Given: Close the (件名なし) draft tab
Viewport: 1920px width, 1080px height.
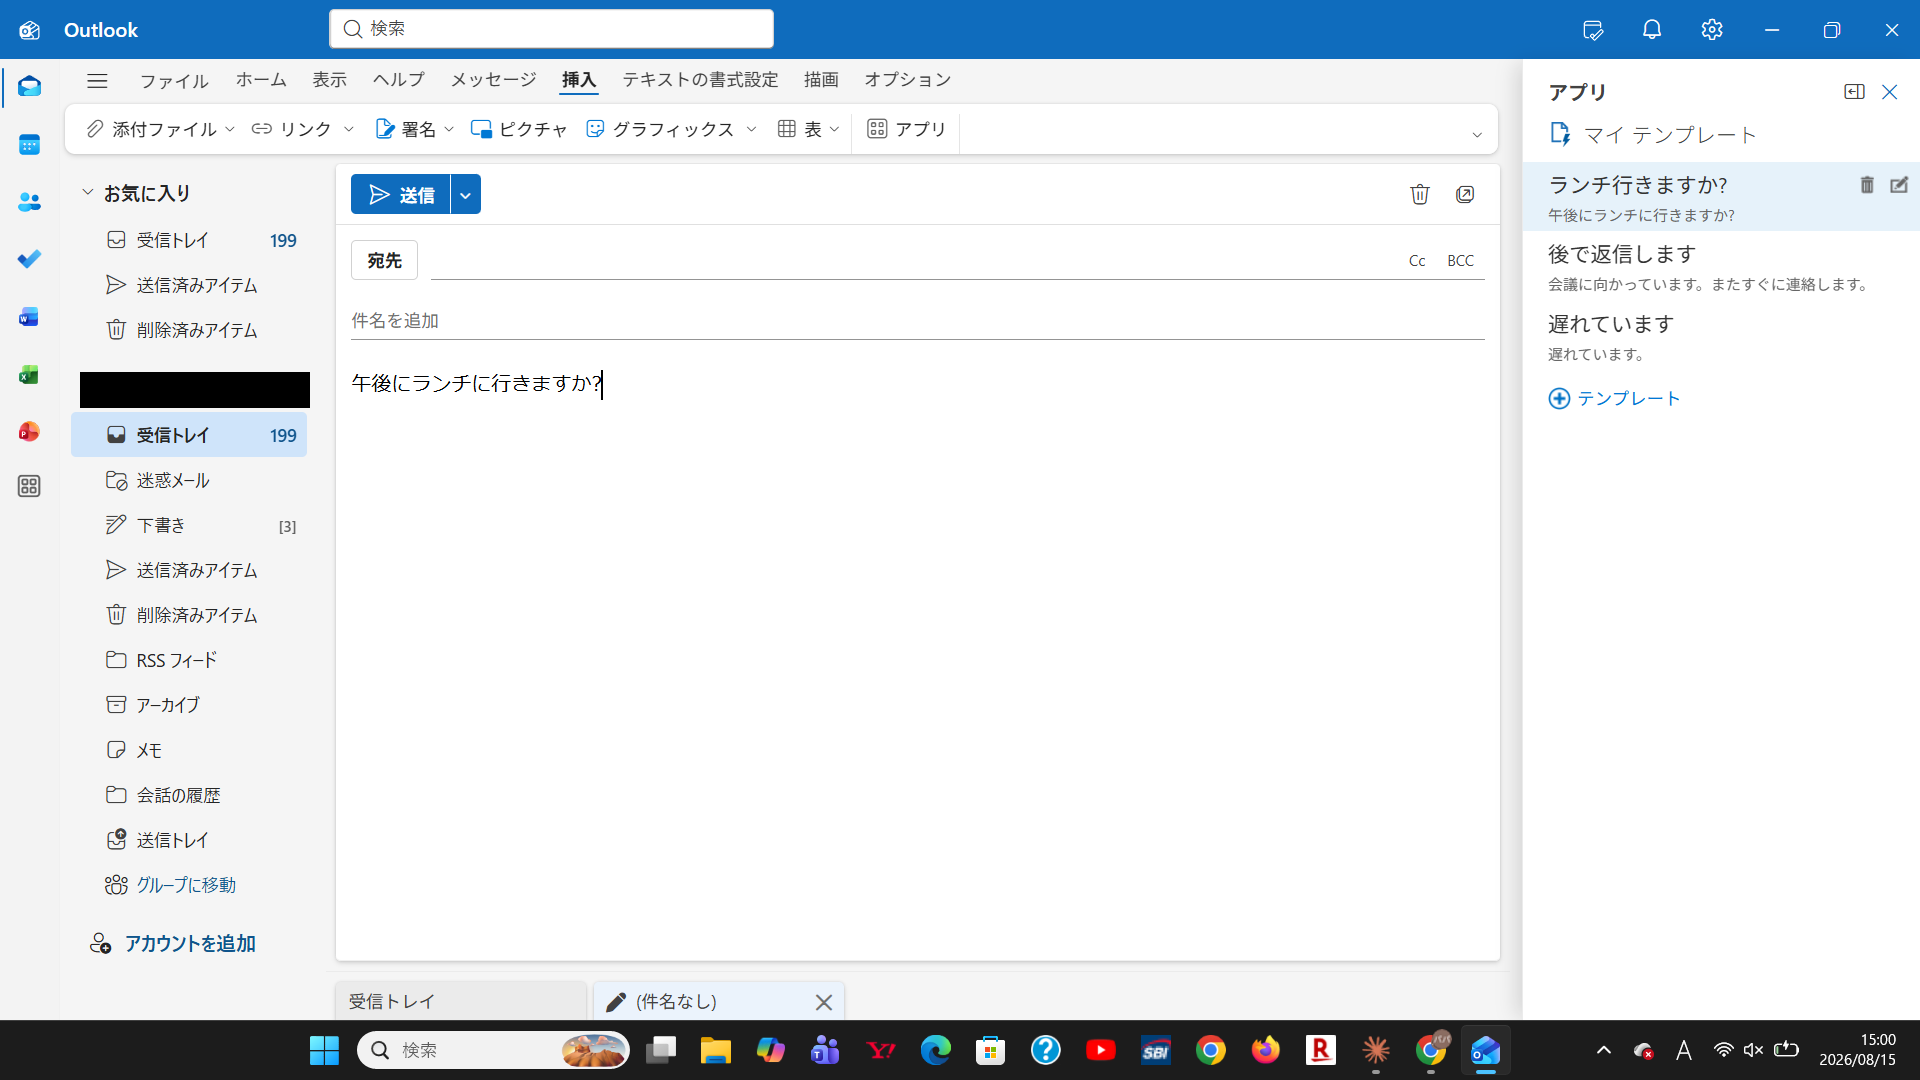Looking at the screenshot, I should point(824,1002).
